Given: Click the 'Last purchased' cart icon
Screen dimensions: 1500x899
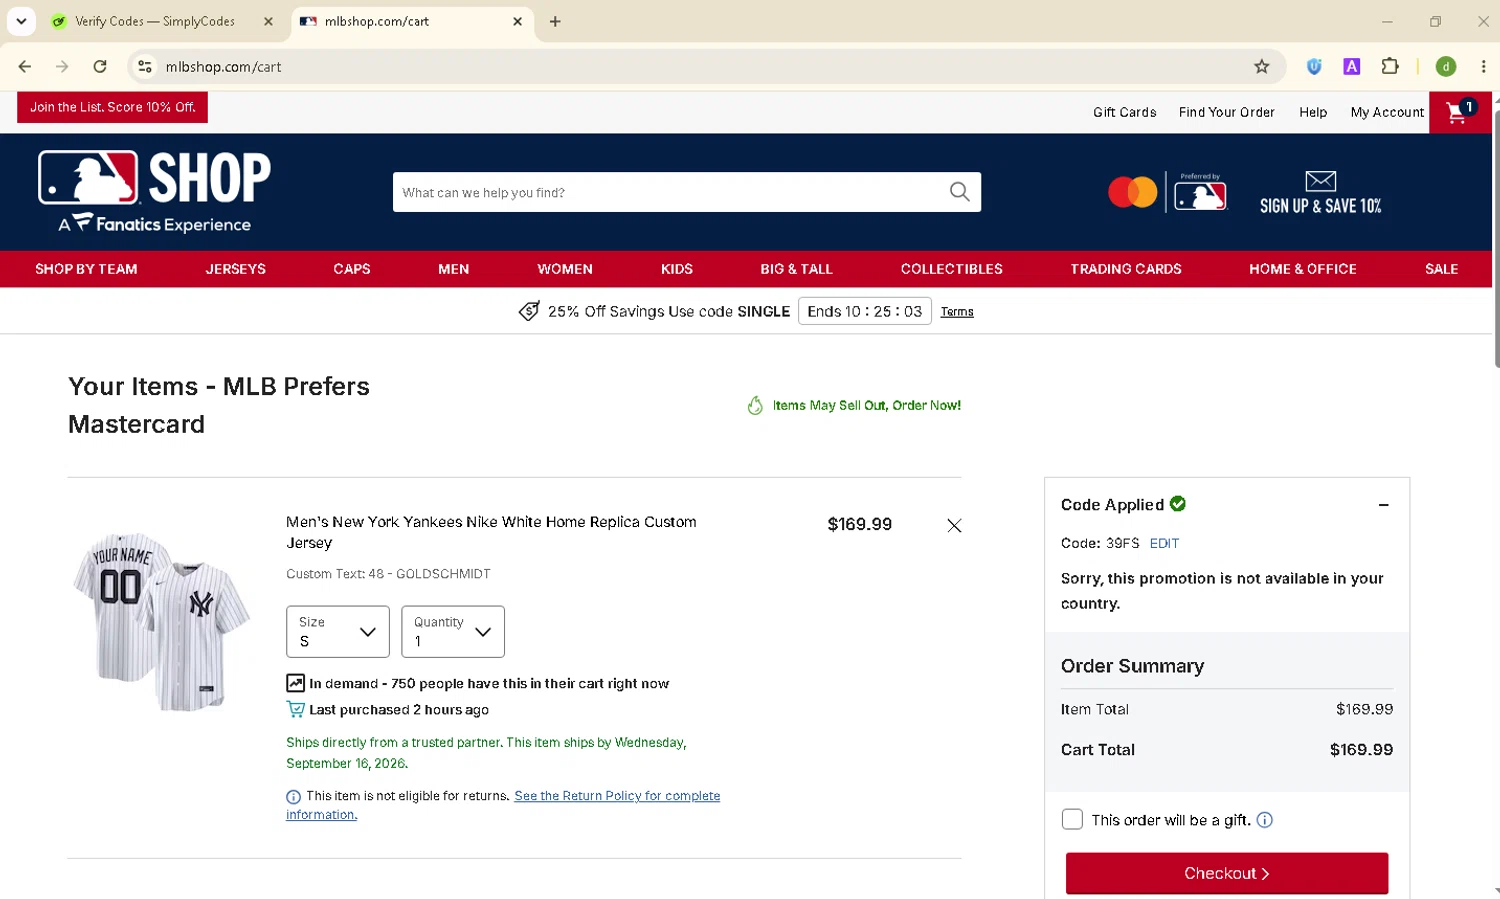Looking at the screenshot, I should 295,709.
